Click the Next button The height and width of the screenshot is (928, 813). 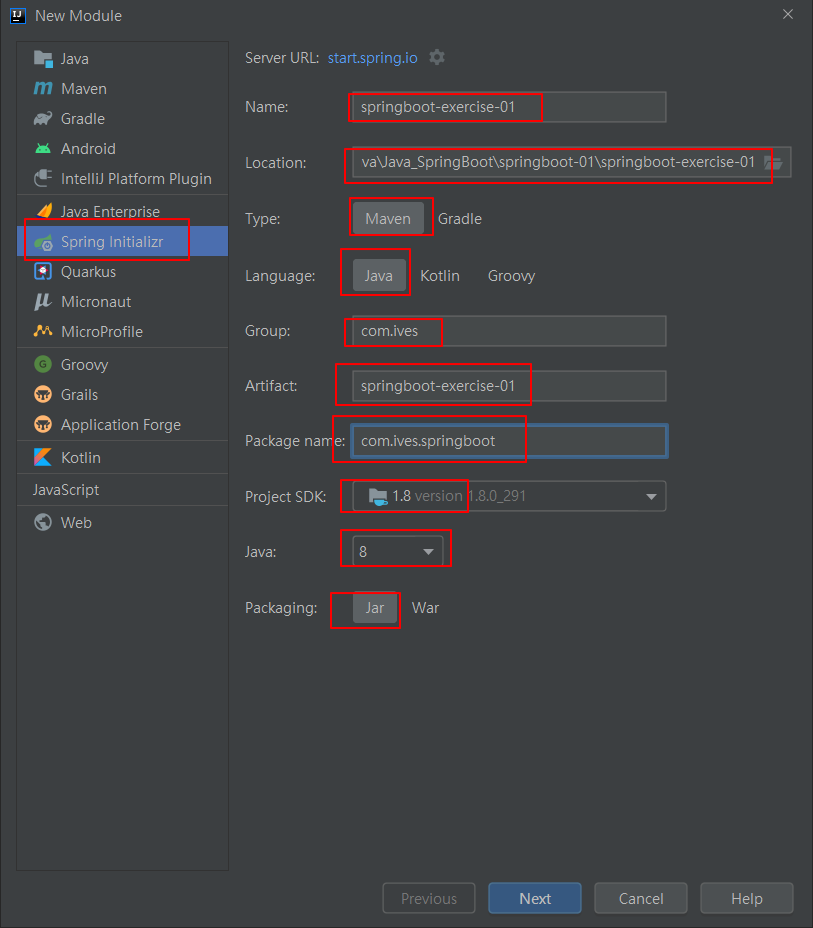[535, 898]
